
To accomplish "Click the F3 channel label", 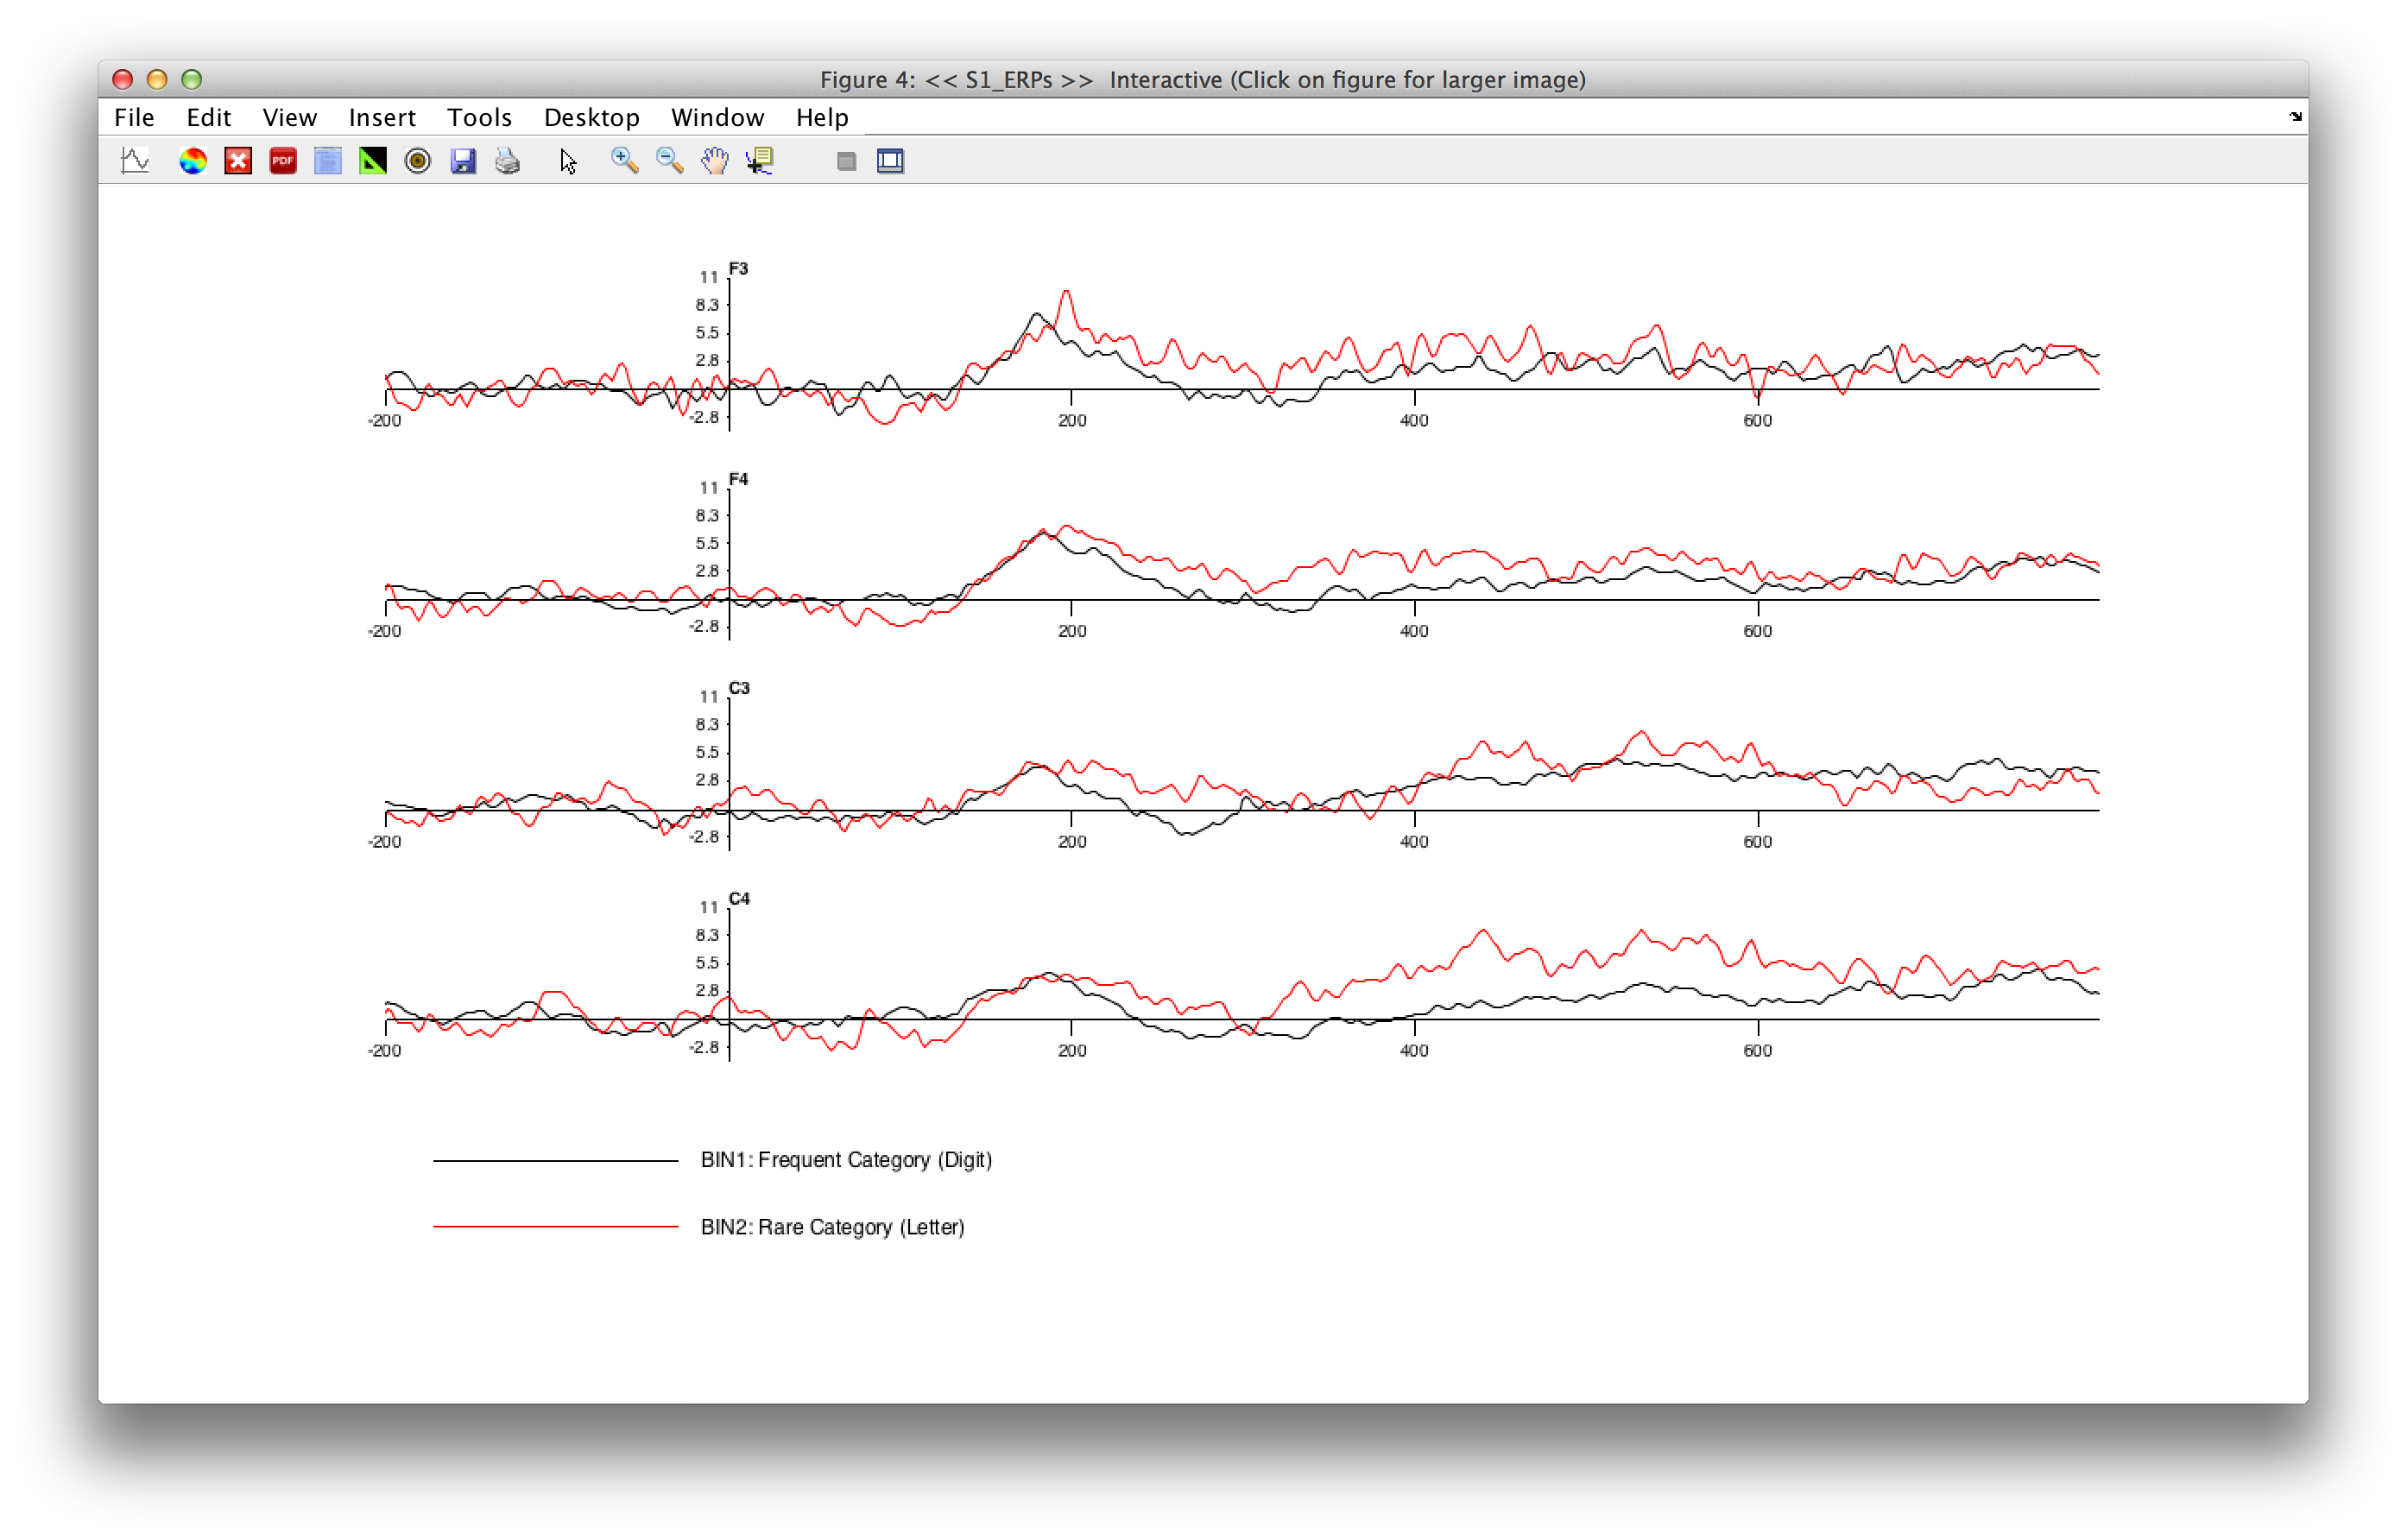I will (739, 269).
